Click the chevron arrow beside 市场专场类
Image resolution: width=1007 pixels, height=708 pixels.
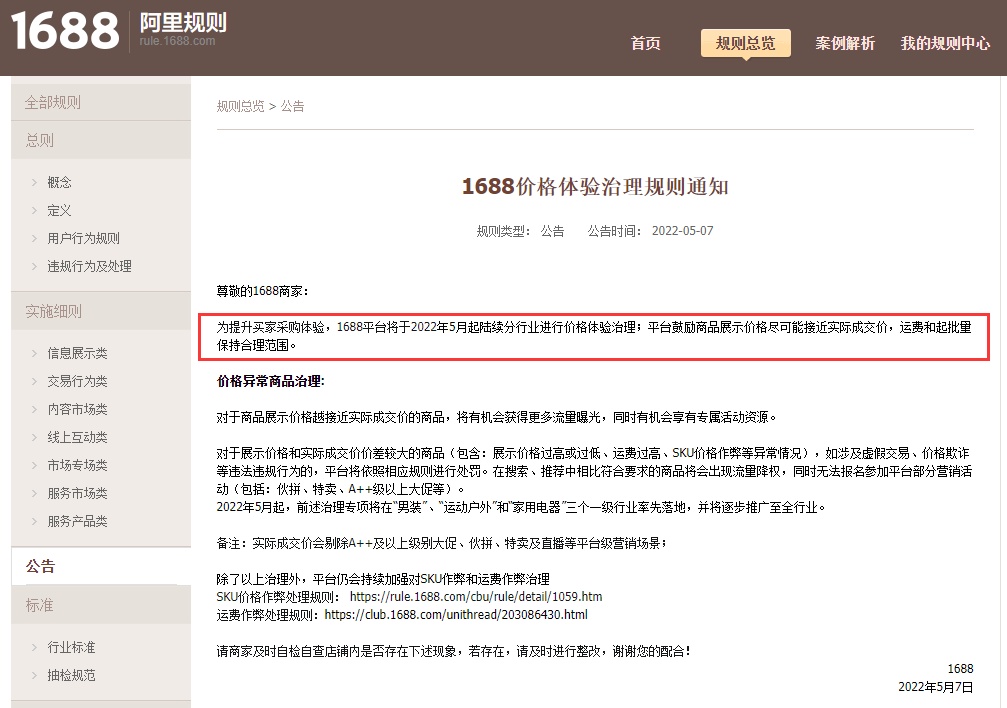click(34, 465)
